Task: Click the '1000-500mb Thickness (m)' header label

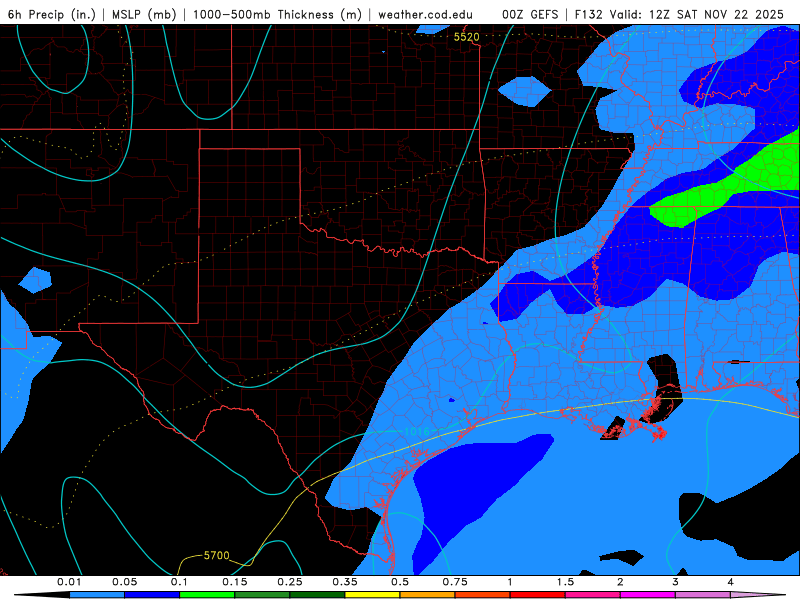Action: [277, 14]
